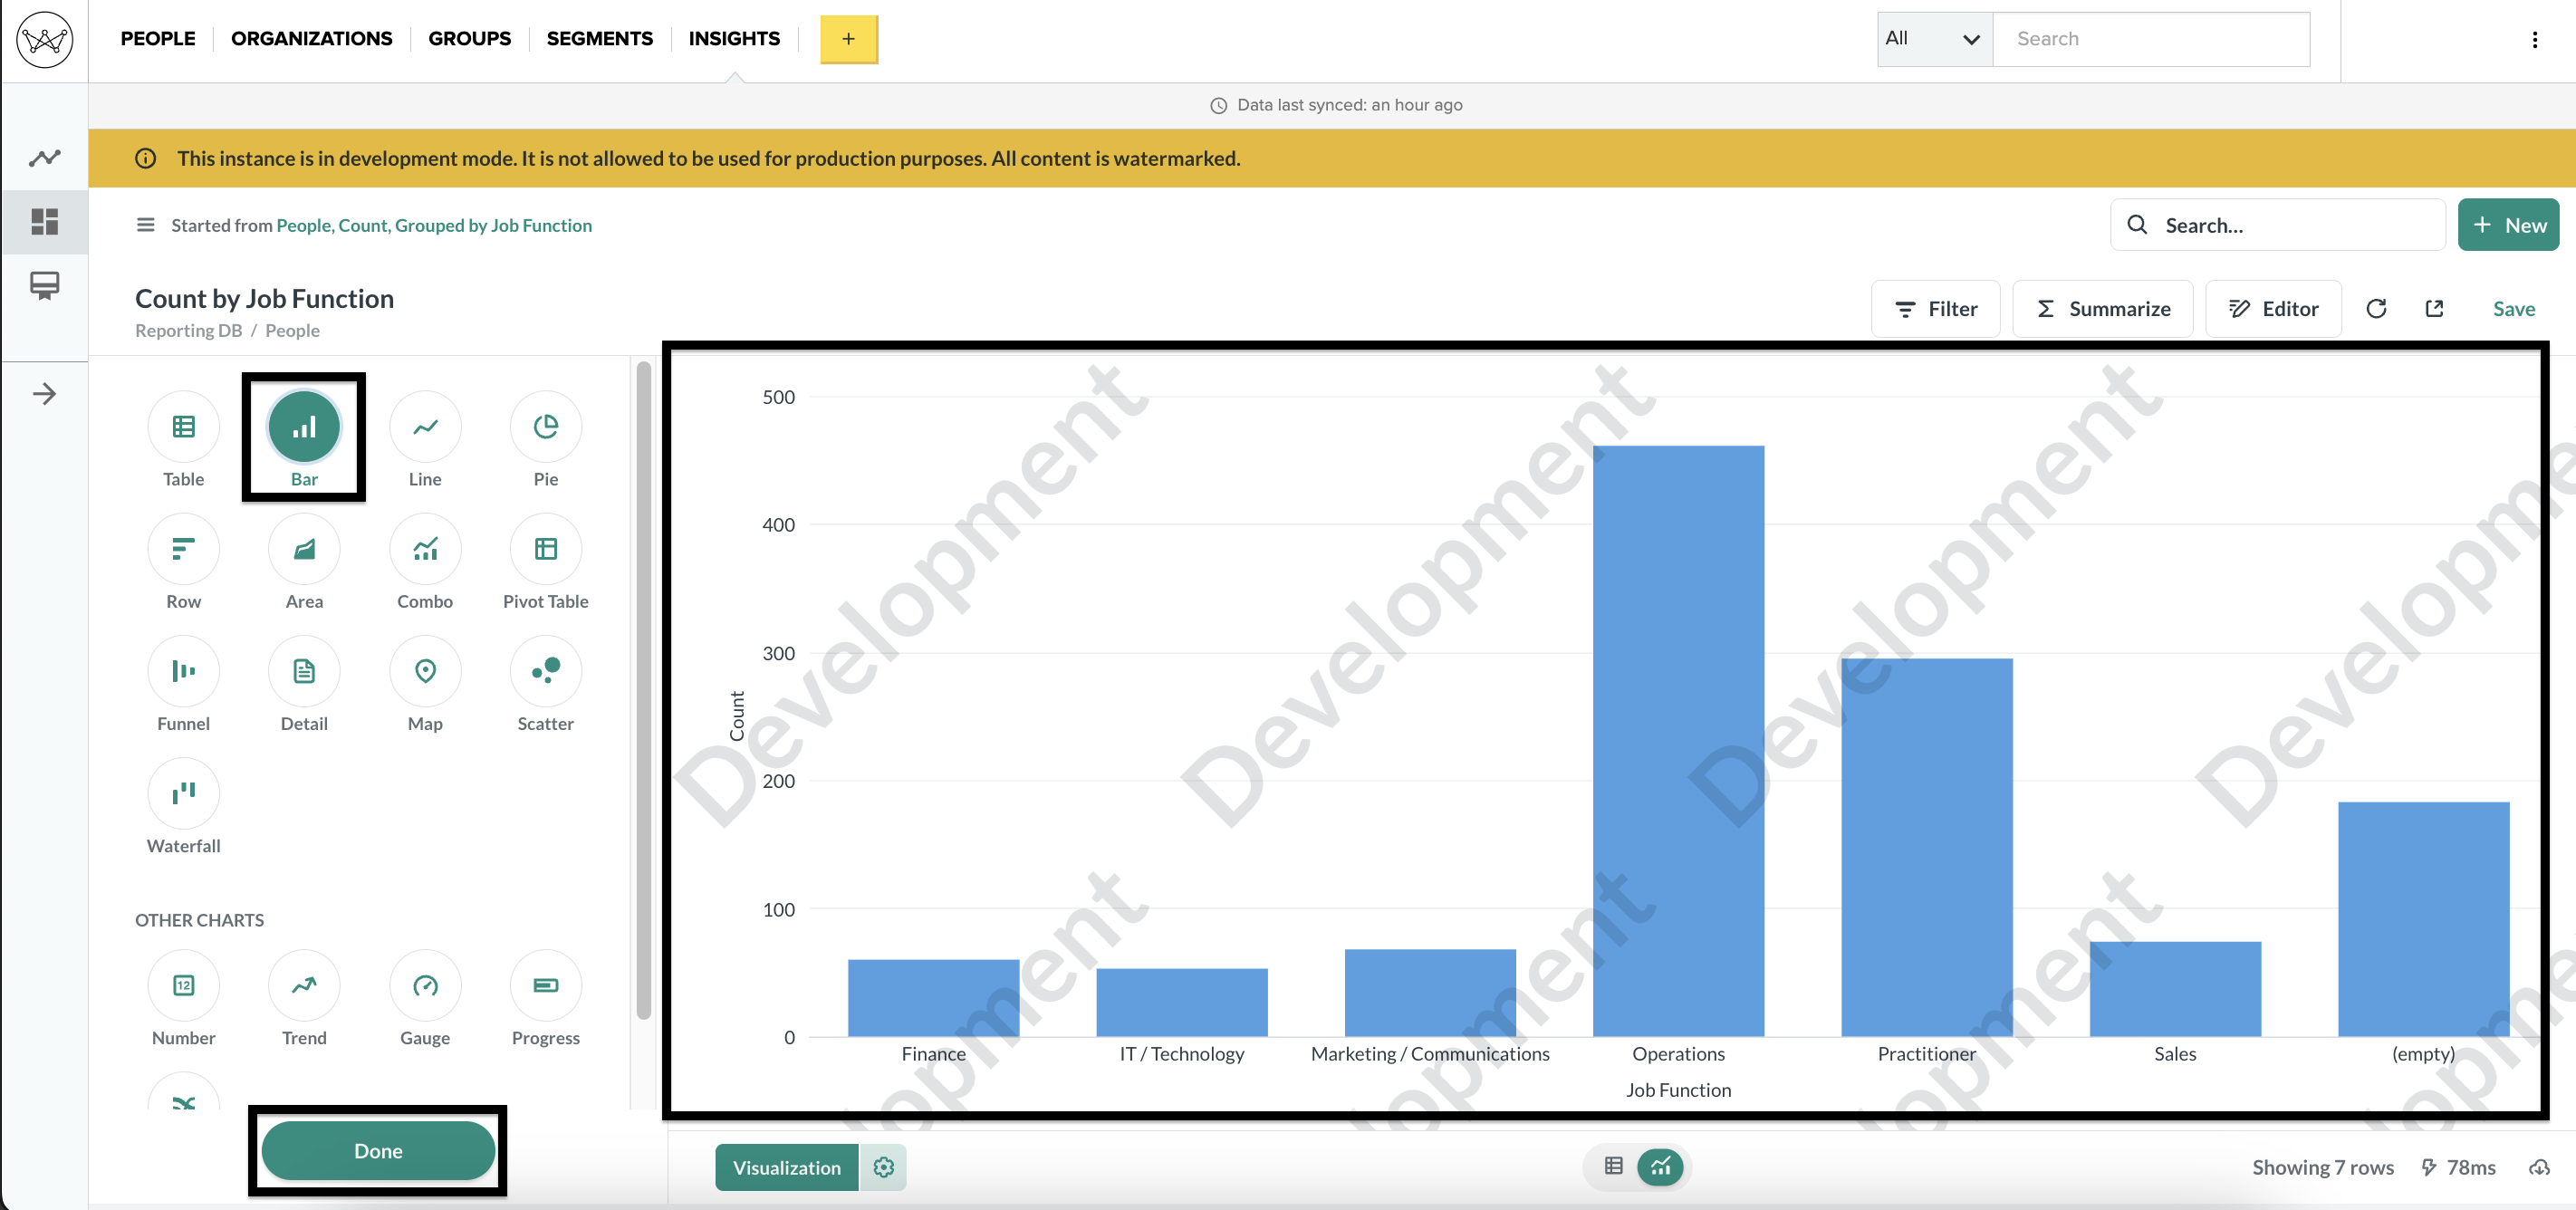Open visualization settings gear icon
Viewport: 2576px width, 1210px height.
click(883, 1167)
